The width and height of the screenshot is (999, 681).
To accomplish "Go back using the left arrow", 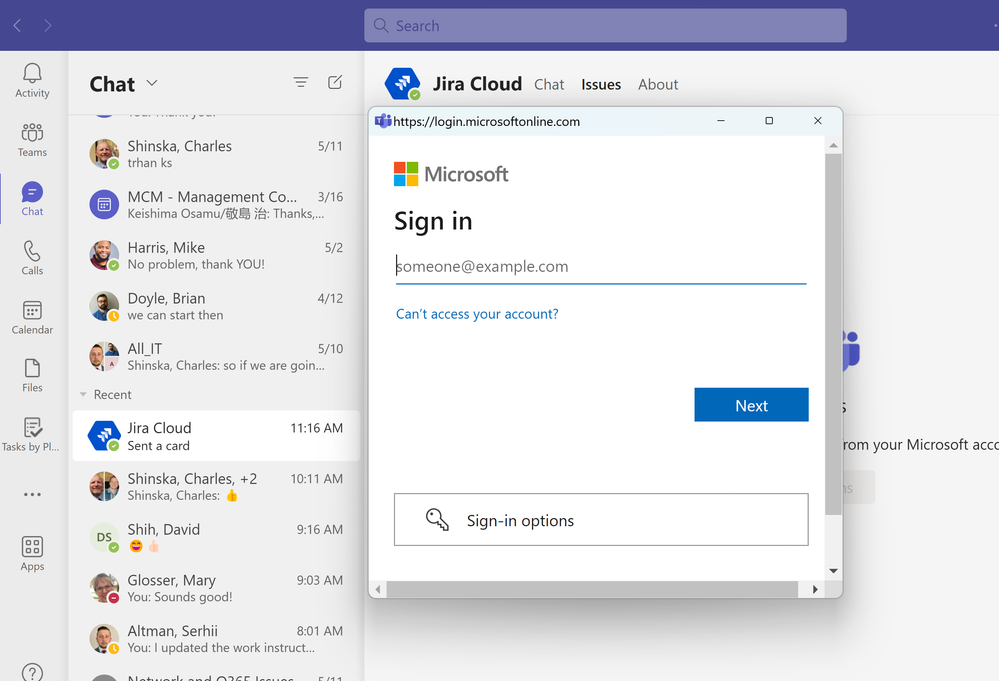I will [x=17, y=25].
